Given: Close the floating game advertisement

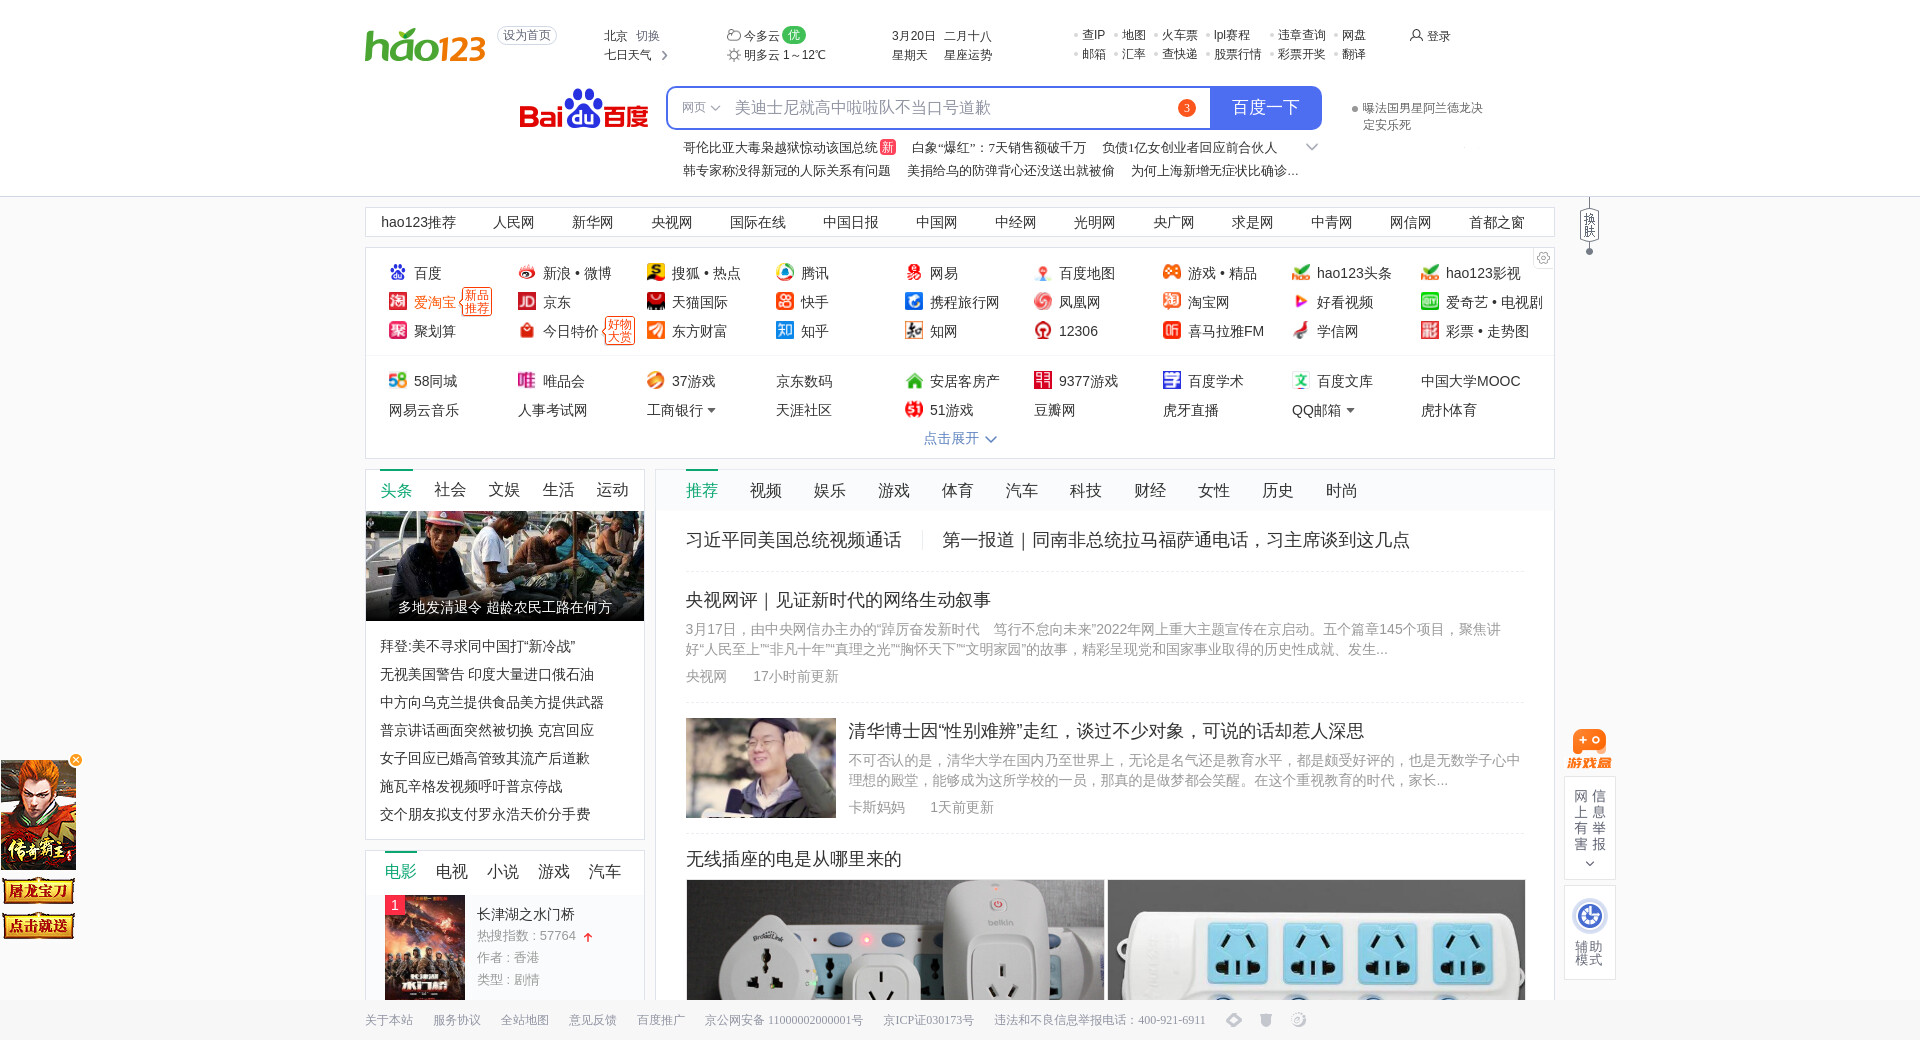Looking at the screenshot, I should (x=76, y=760).
